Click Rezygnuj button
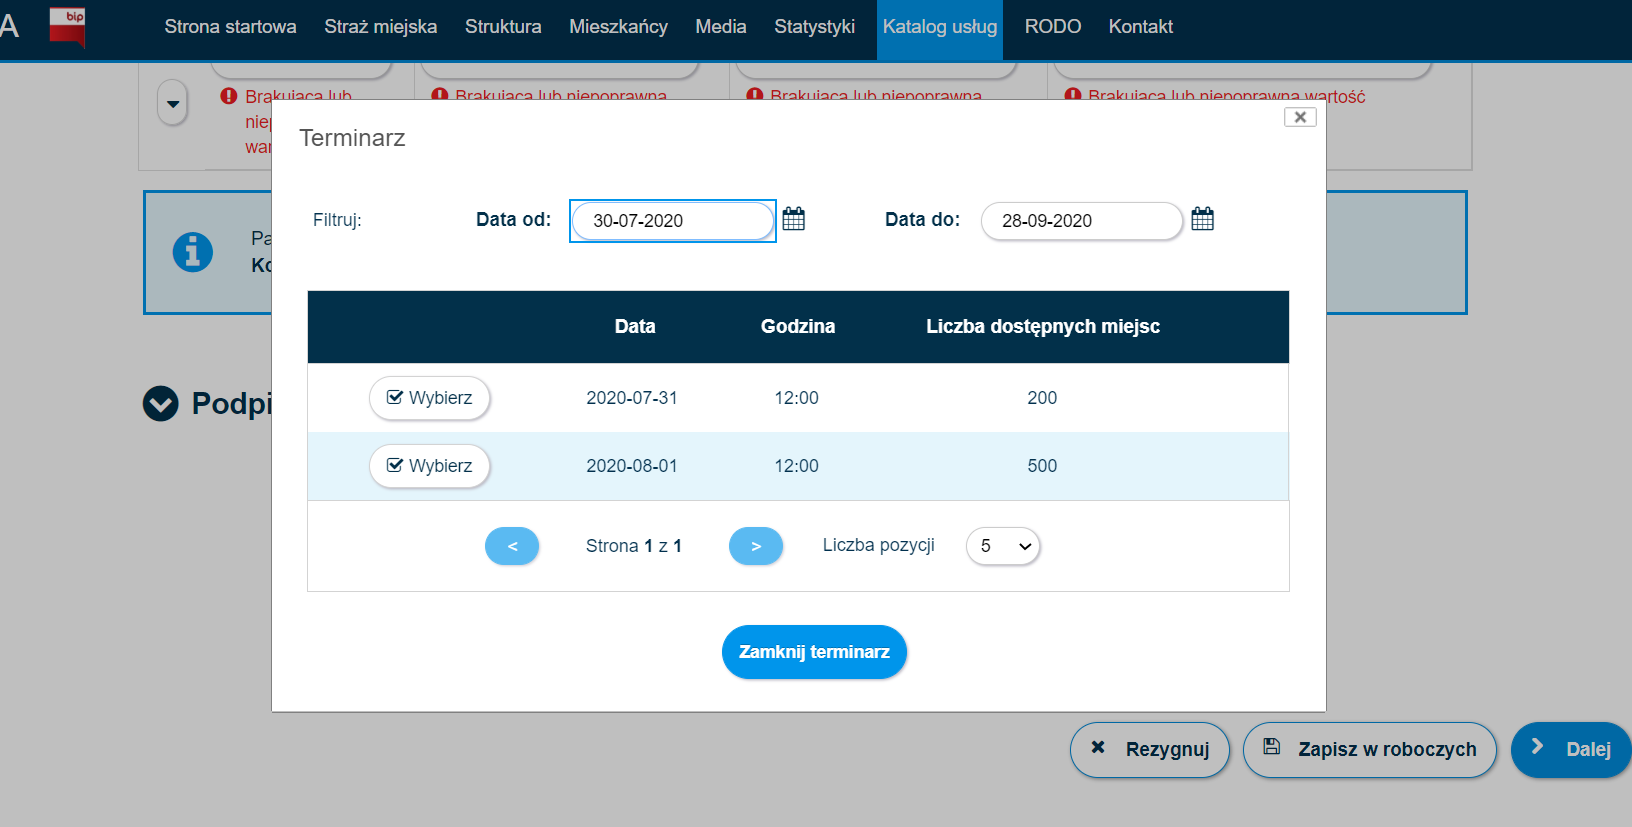This screenshot has width=1632, height=827. pyautogui.click(x=1150, y=750)
